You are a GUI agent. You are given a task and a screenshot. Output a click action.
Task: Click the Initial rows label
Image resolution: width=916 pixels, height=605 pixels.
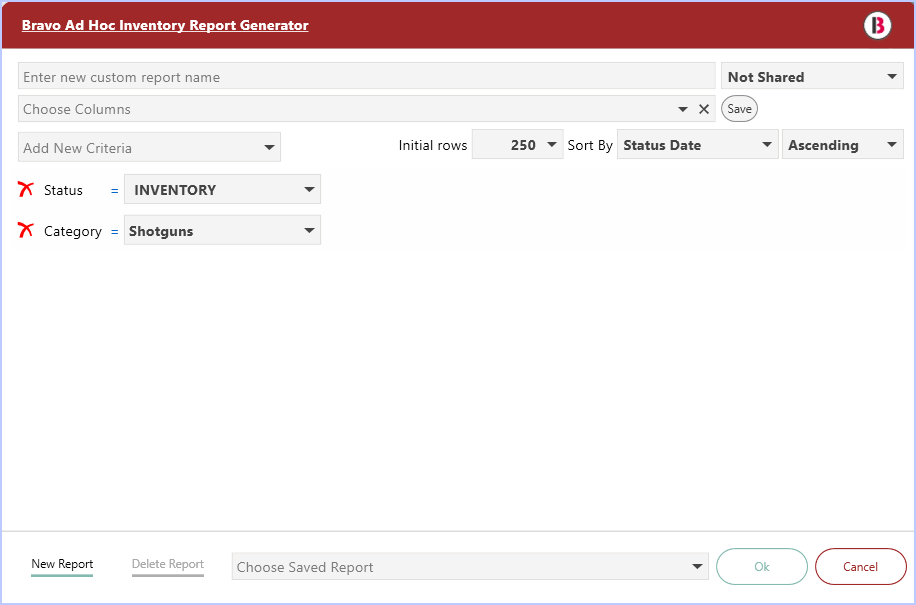[x=433, y=145]
